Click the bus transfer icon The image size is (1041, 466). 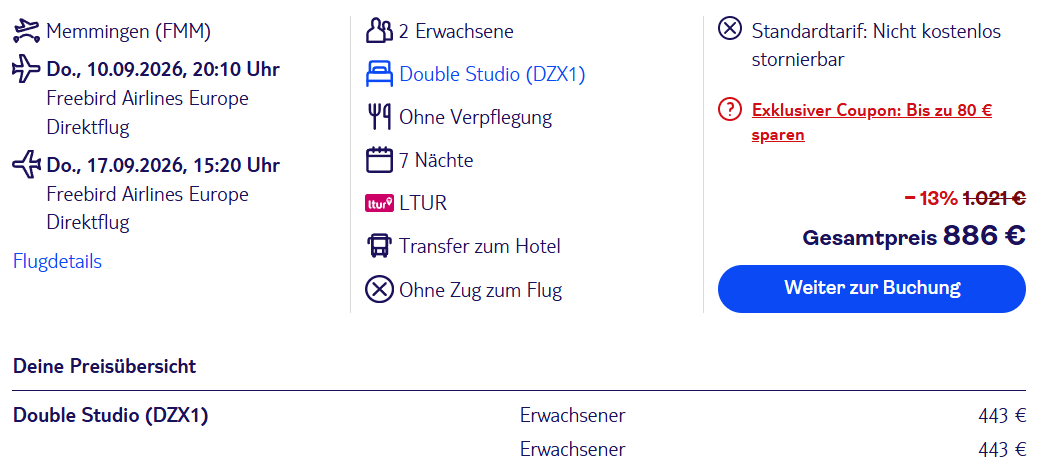(380, 246)
